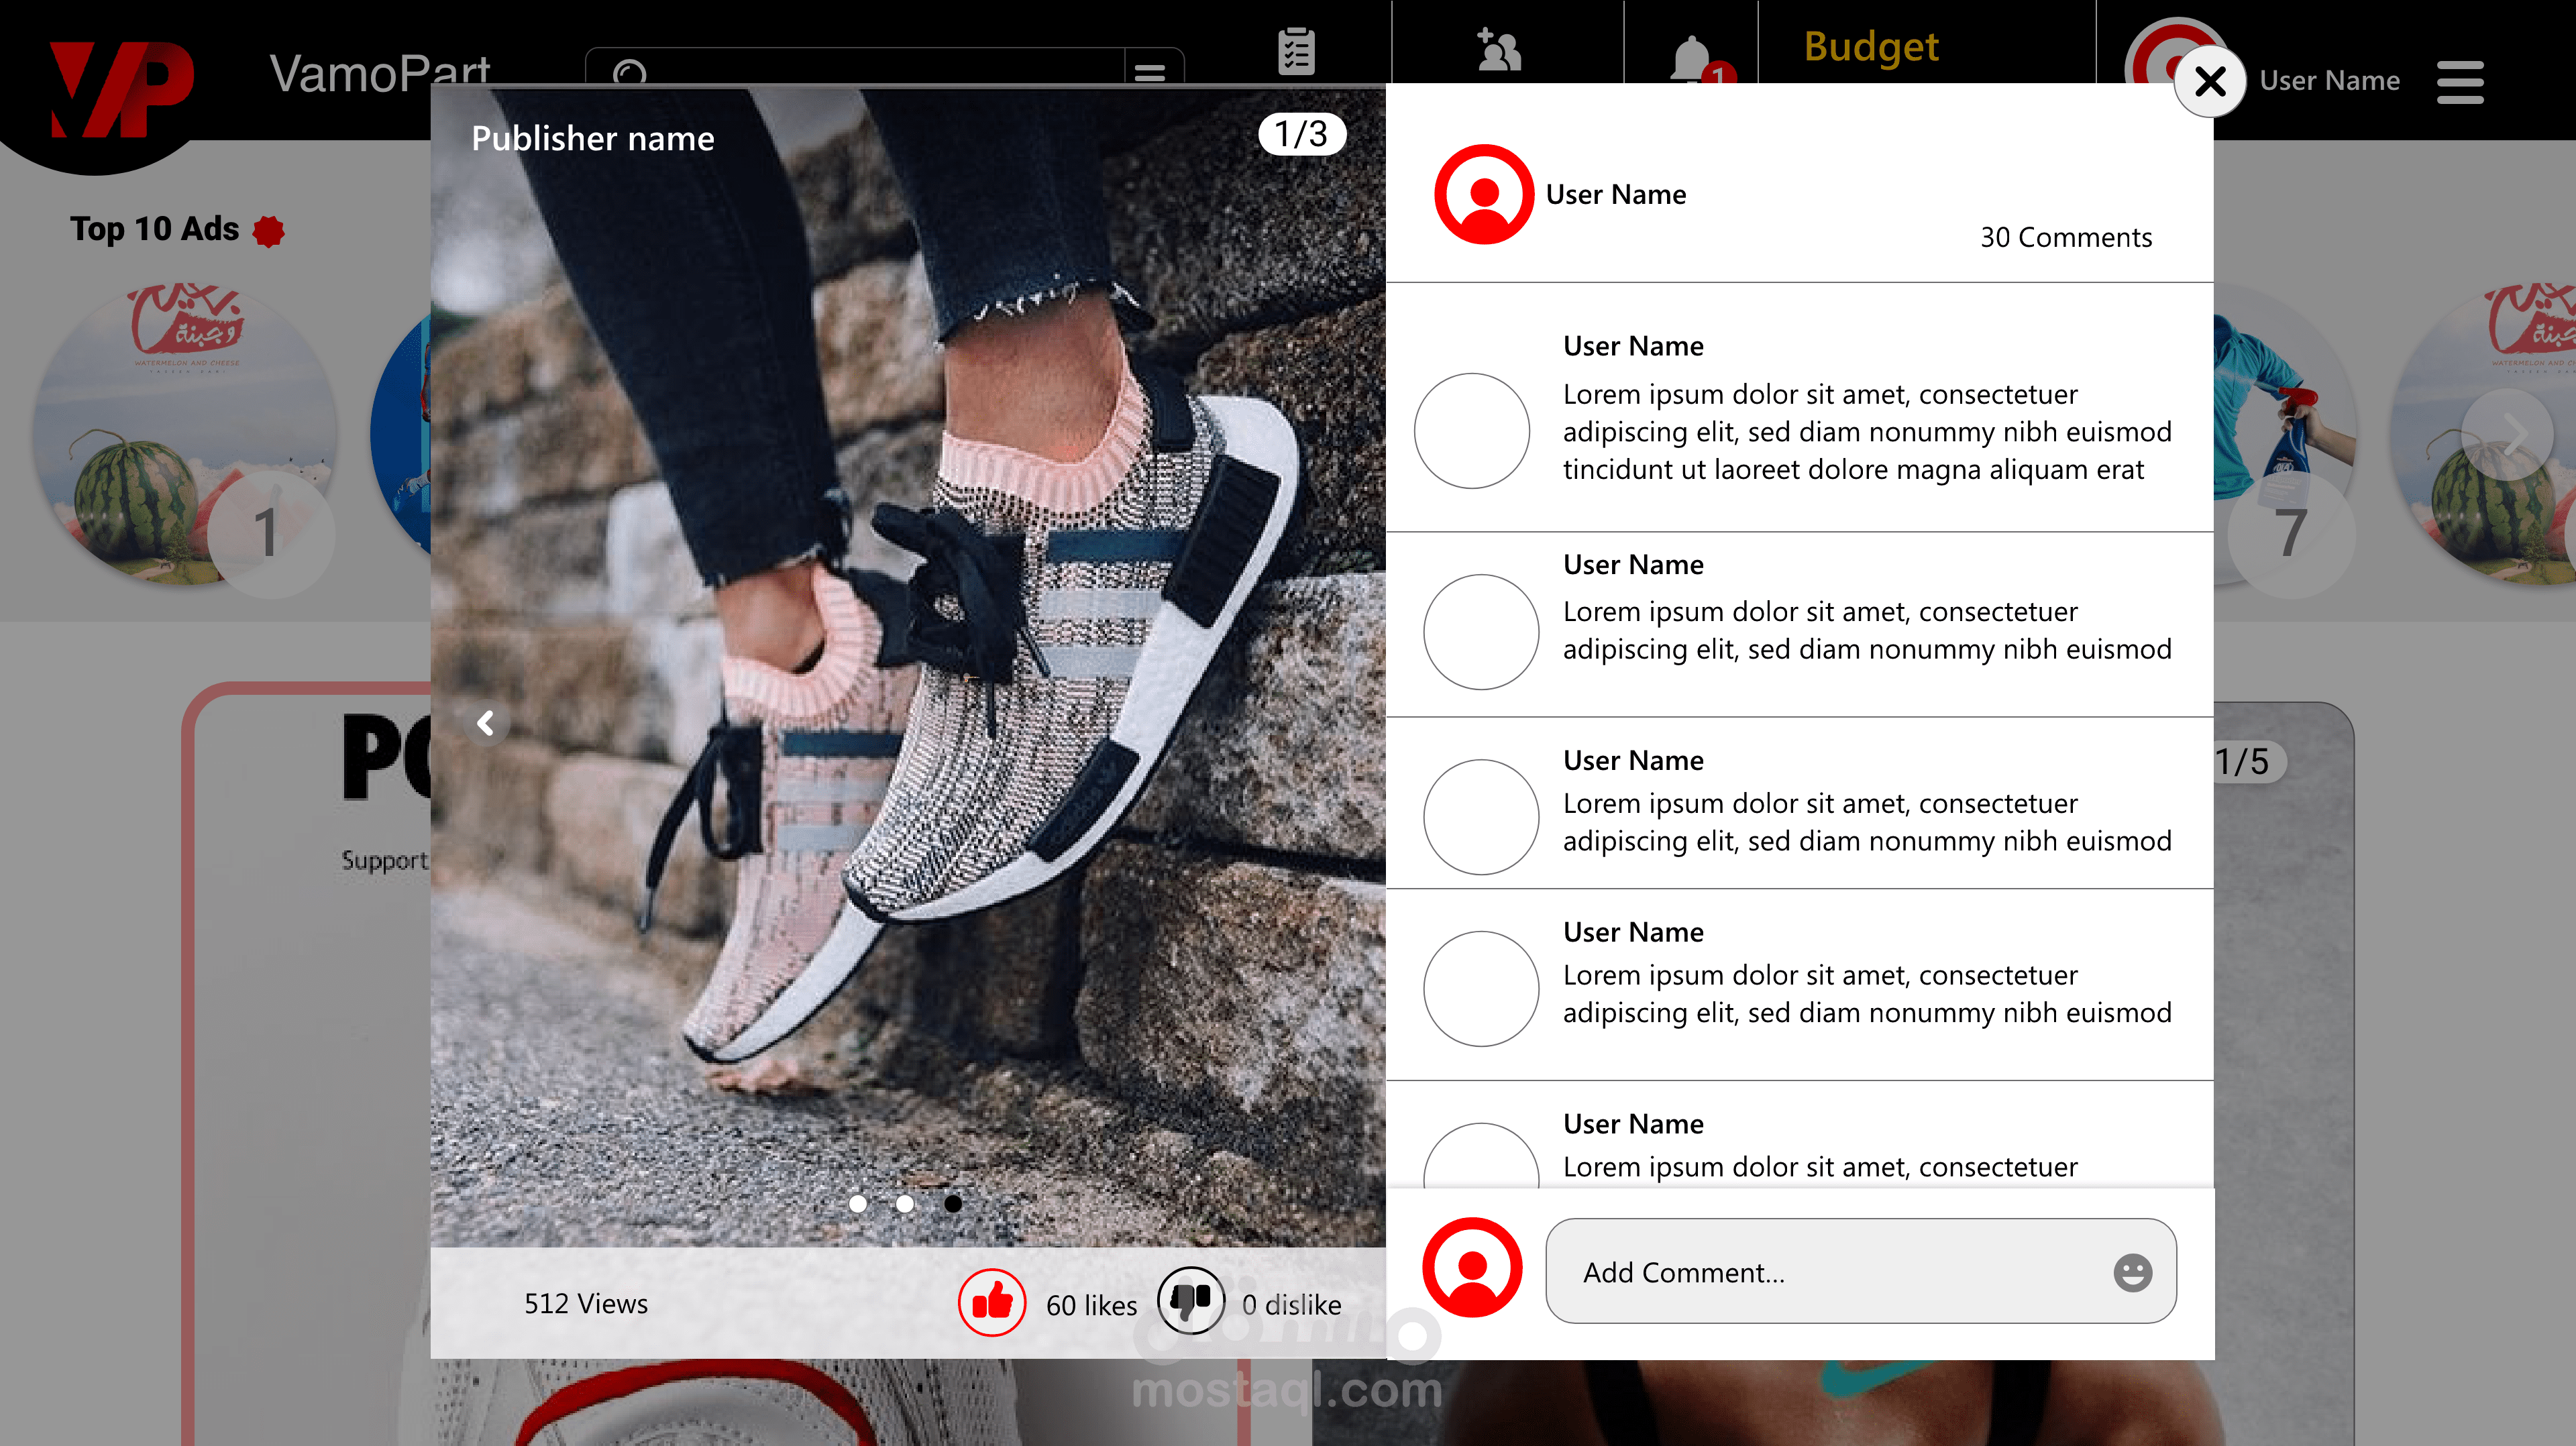Select the third carousel dot
Image resolution: width=2576 pixels, height=1446 pixels.
(953, 1204)
